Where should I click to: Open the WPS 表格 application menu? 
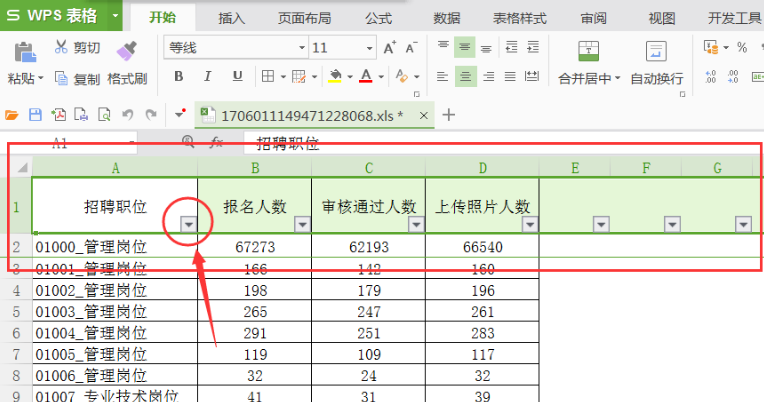54,16
